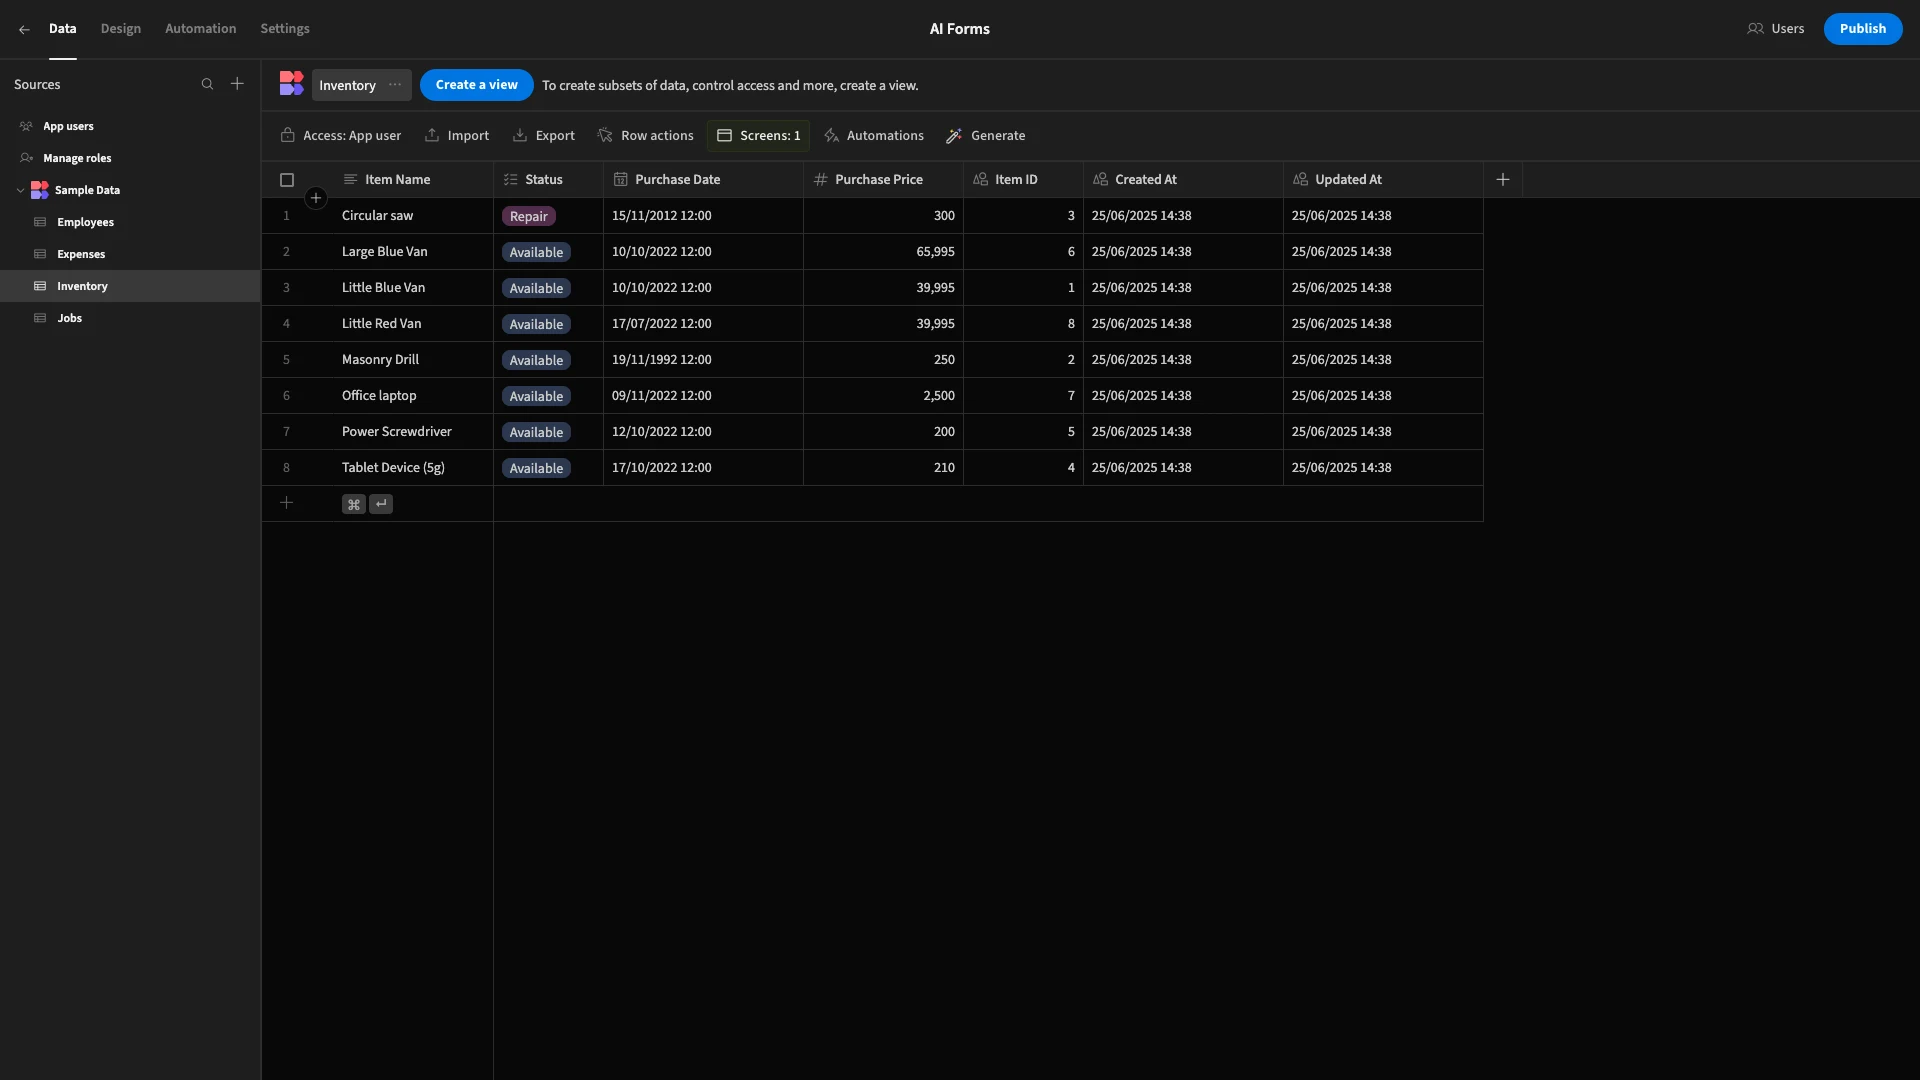
Task: Expand row 1 with circled plus icon
Action: 316,198
